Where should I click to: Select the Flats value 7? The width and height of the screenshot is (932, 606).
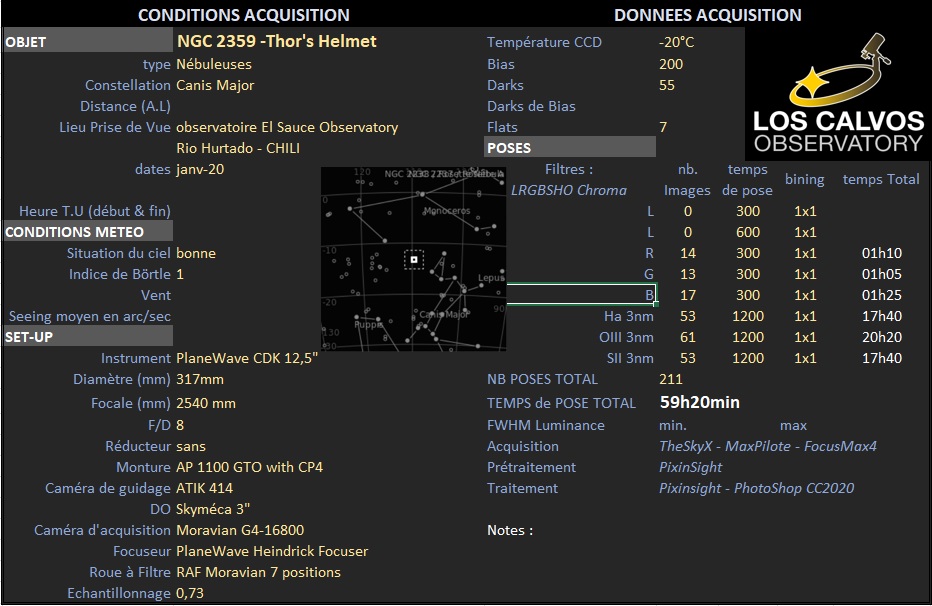coord(663,127)
